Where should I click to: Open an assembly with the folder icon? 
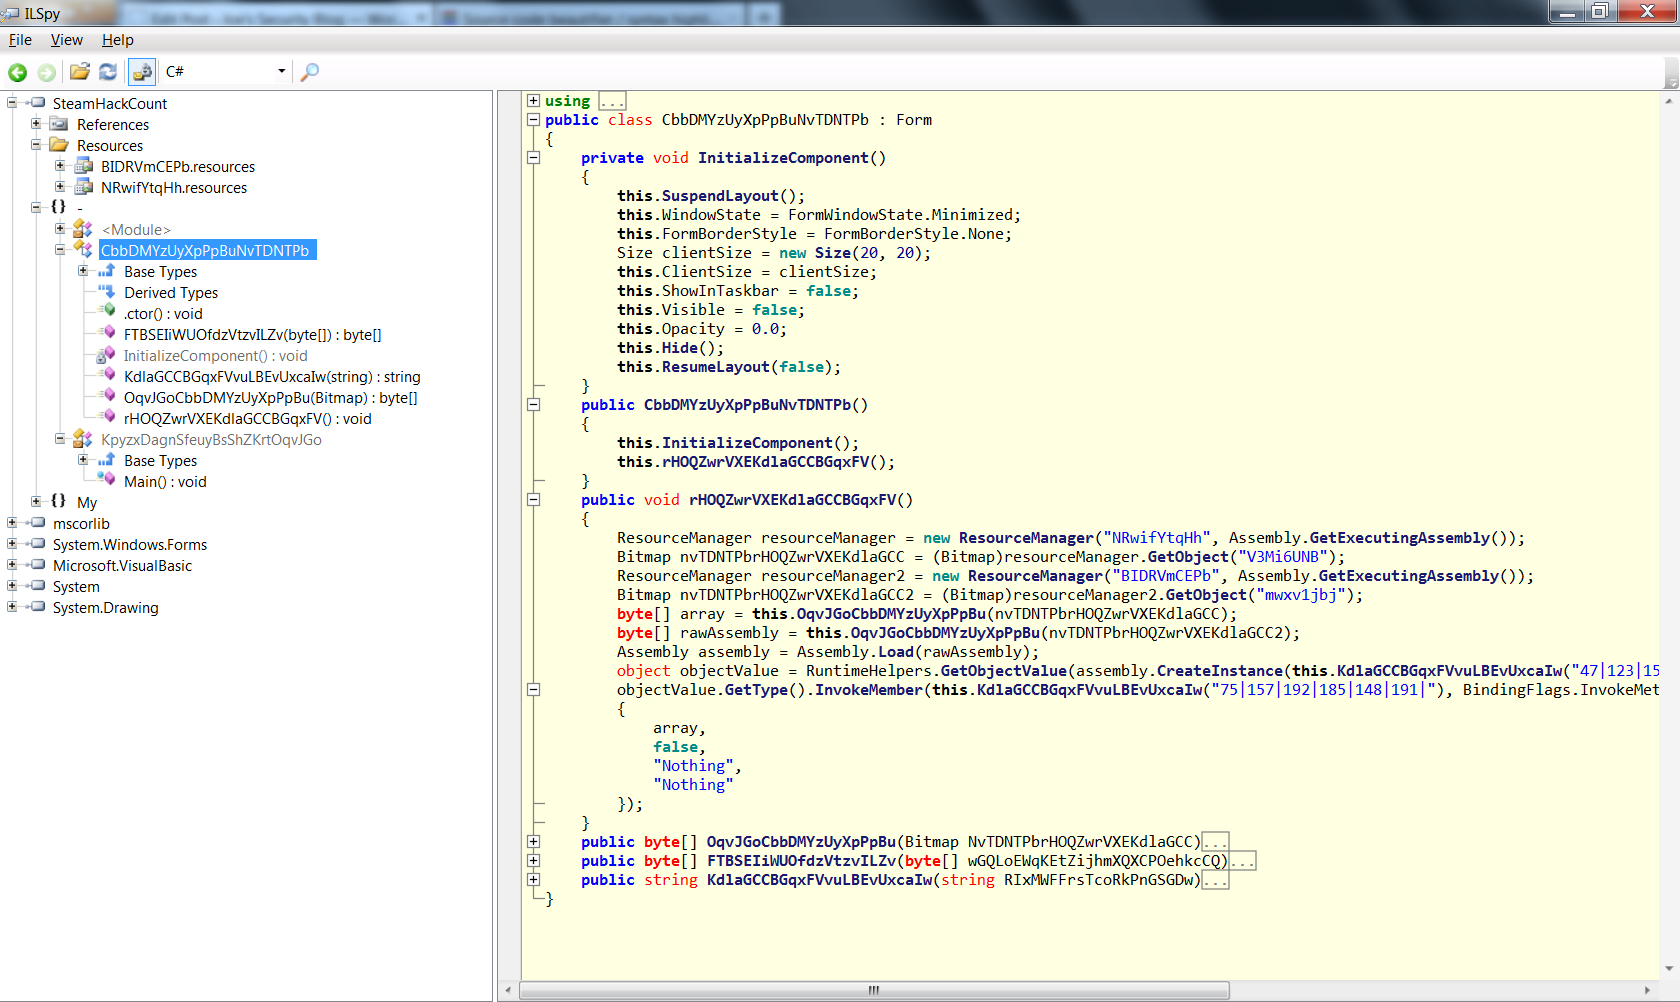(x=80, y=72)
